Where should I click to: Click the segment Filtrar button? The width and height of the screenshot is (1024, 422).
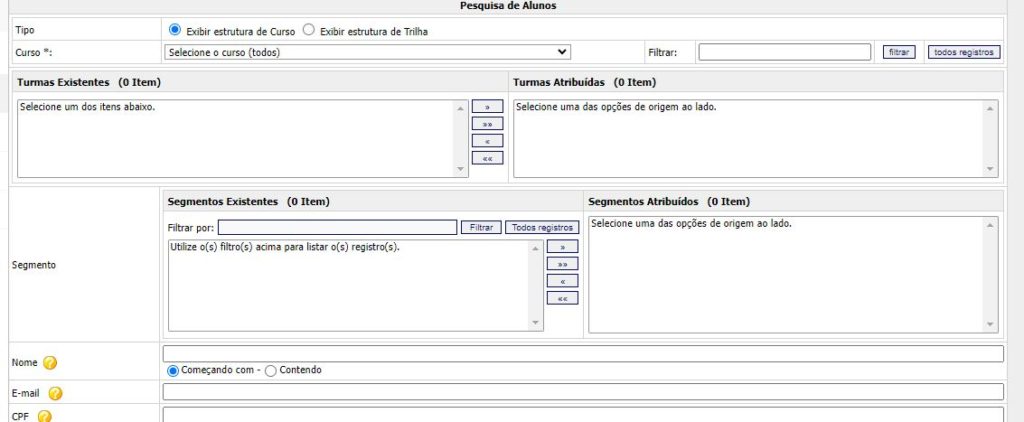click(481, 228)
